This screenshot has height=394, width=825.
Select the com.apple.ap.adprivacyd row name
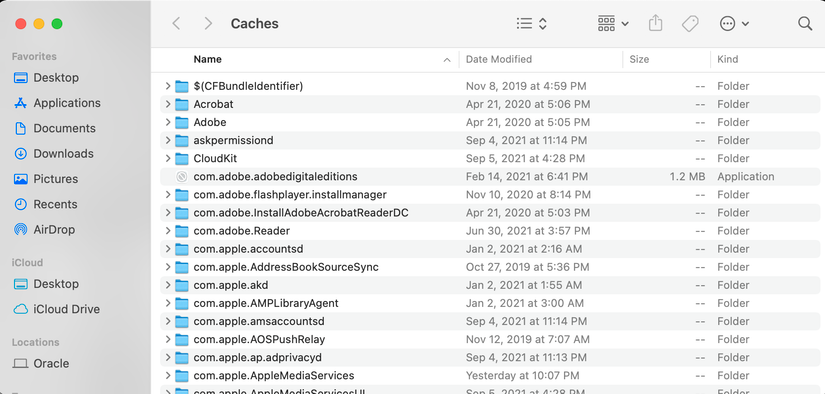click(x=257, y=358)
